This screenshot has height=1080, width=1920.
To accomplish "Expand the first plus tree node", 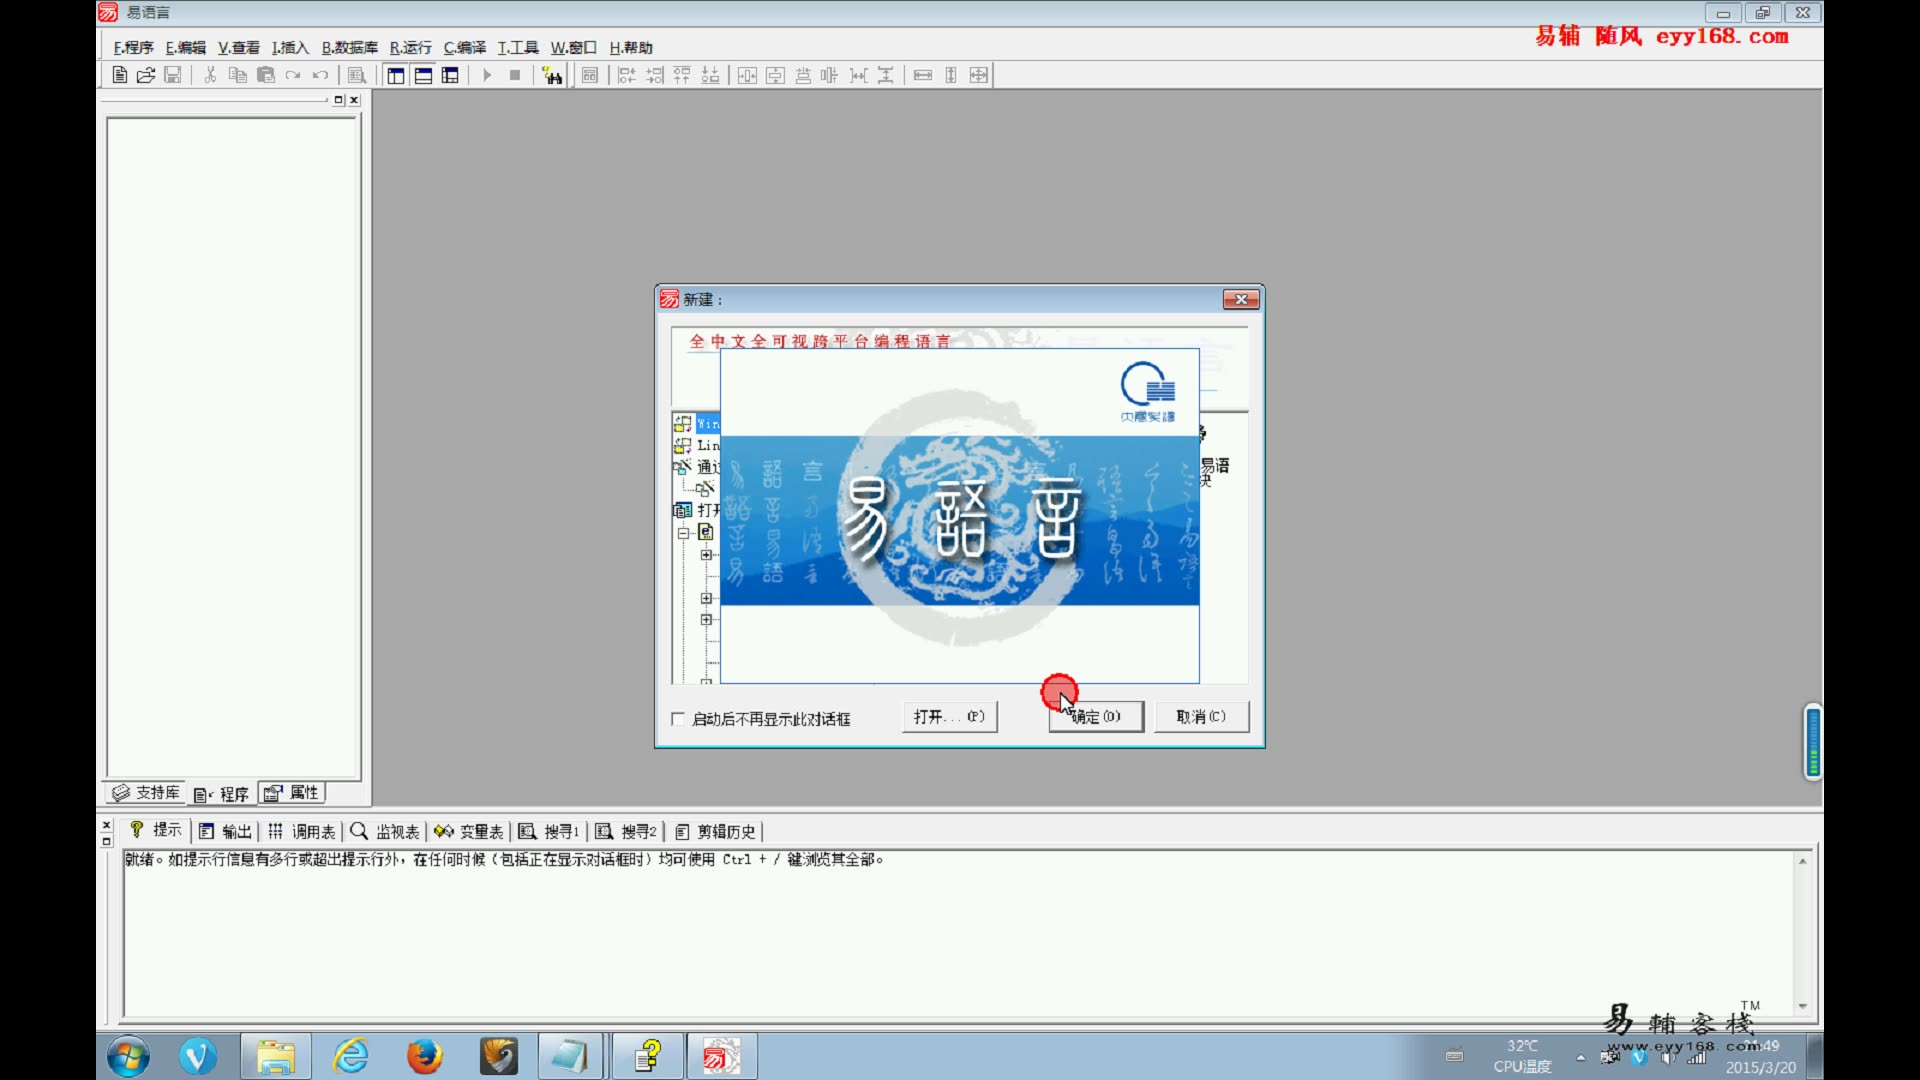I will coord(706,555).
